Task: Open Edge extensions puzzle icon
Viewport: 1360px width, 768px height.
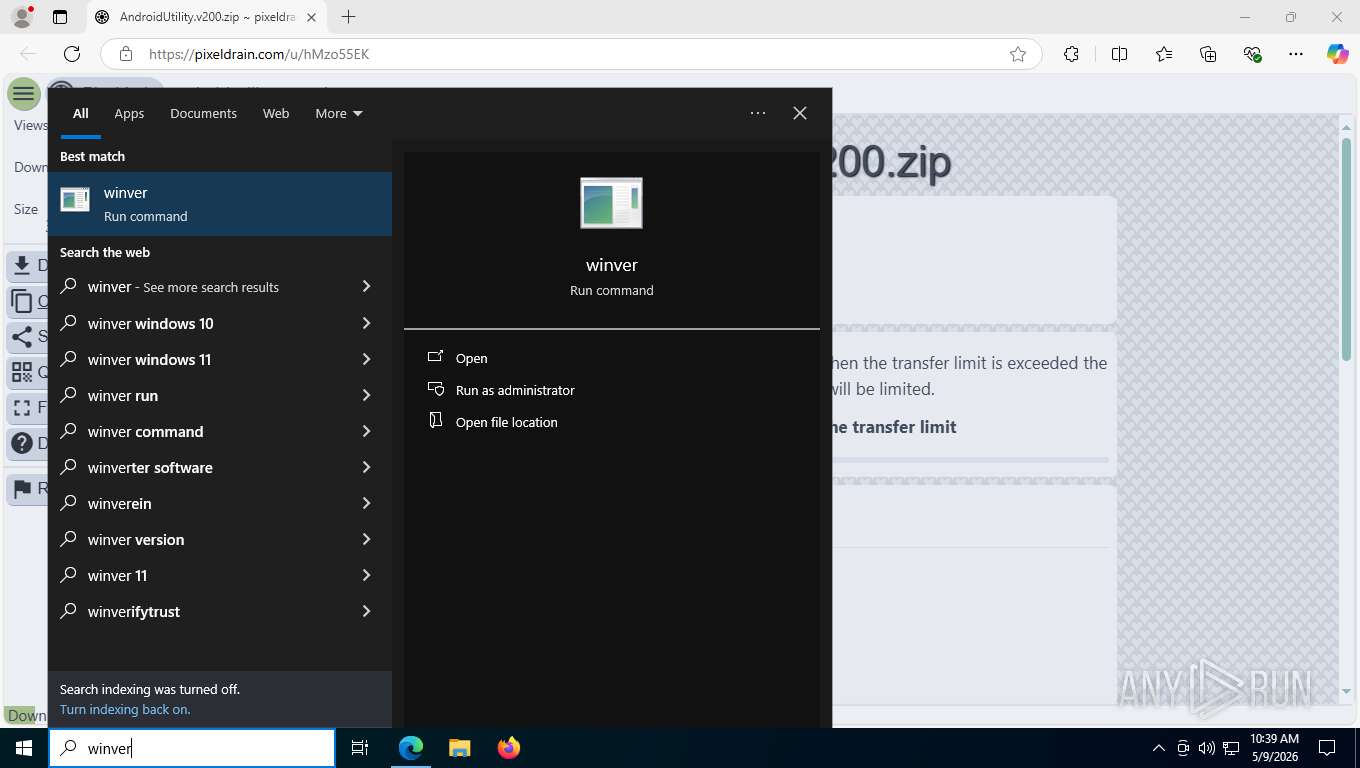Action: click(x=1071, y=54)
